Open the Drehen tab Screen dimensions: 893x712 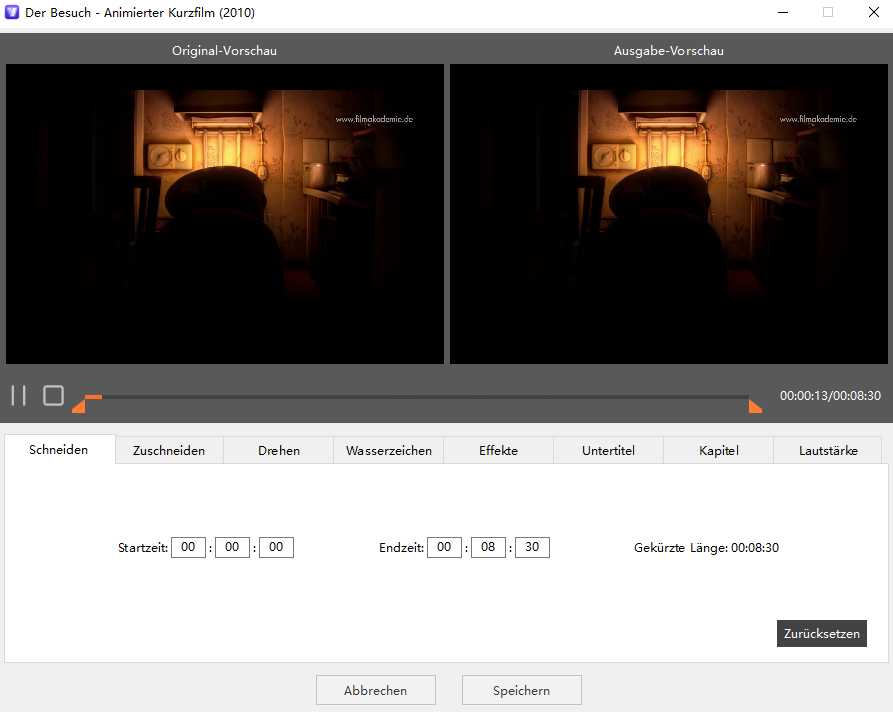click(278, 450)
